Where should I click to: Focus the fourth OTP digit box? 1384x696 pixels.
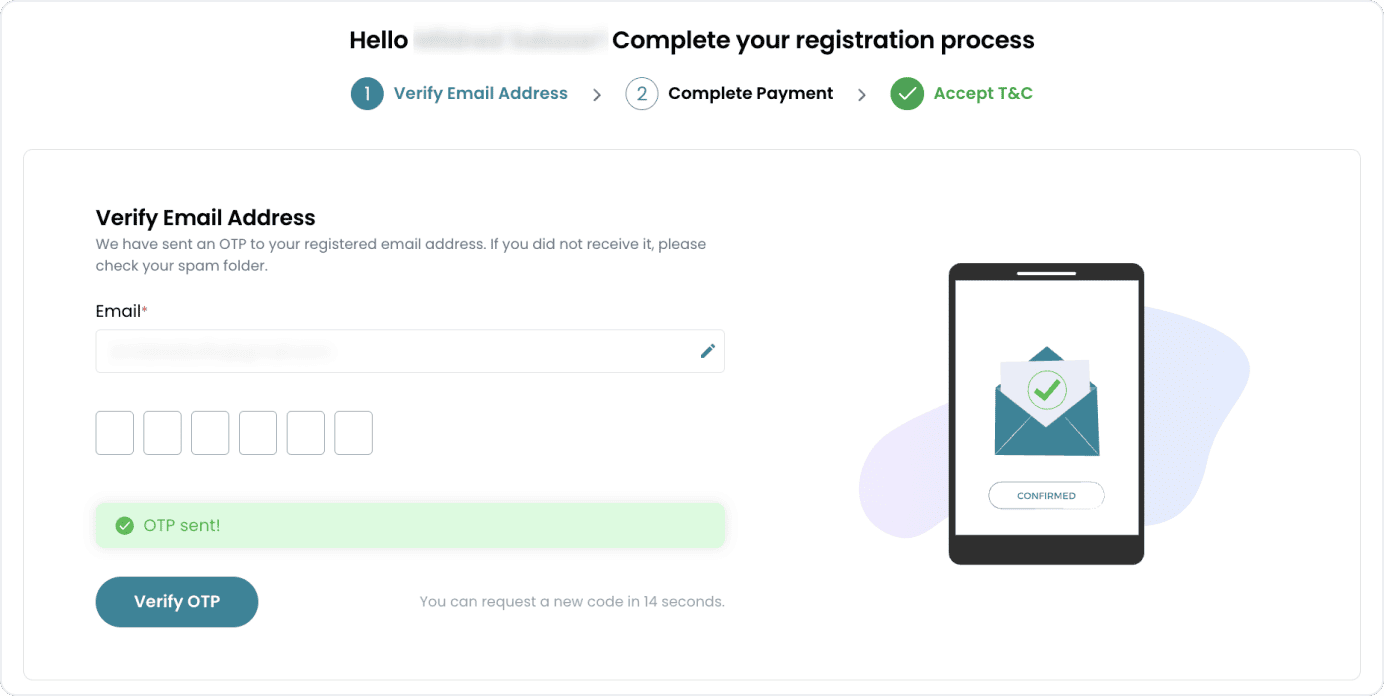(x=258, y=433)
